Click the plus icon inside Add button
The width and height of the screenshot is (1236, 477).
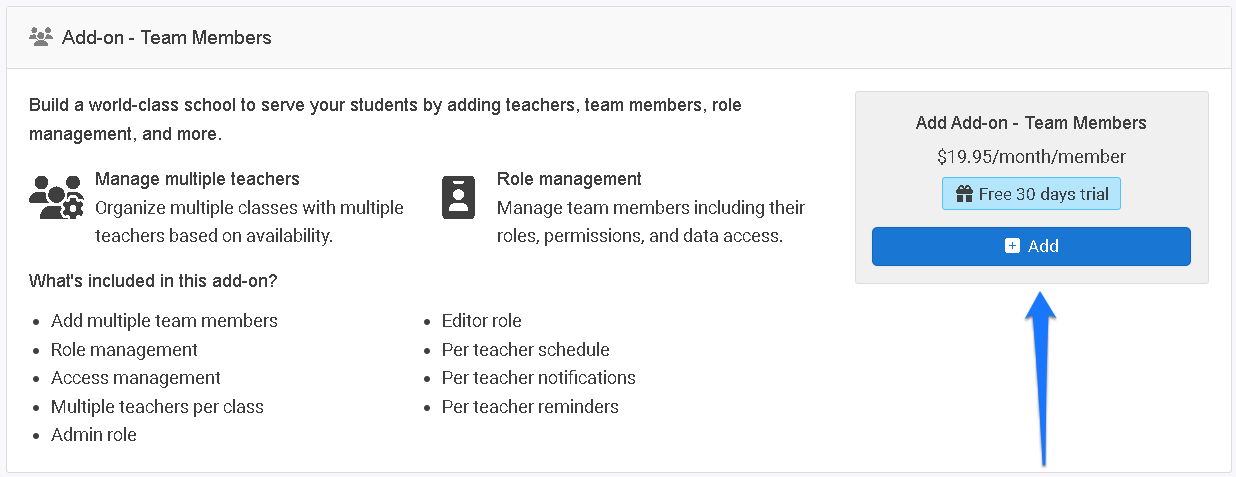pyautogui.click(x=1012, y=246)
